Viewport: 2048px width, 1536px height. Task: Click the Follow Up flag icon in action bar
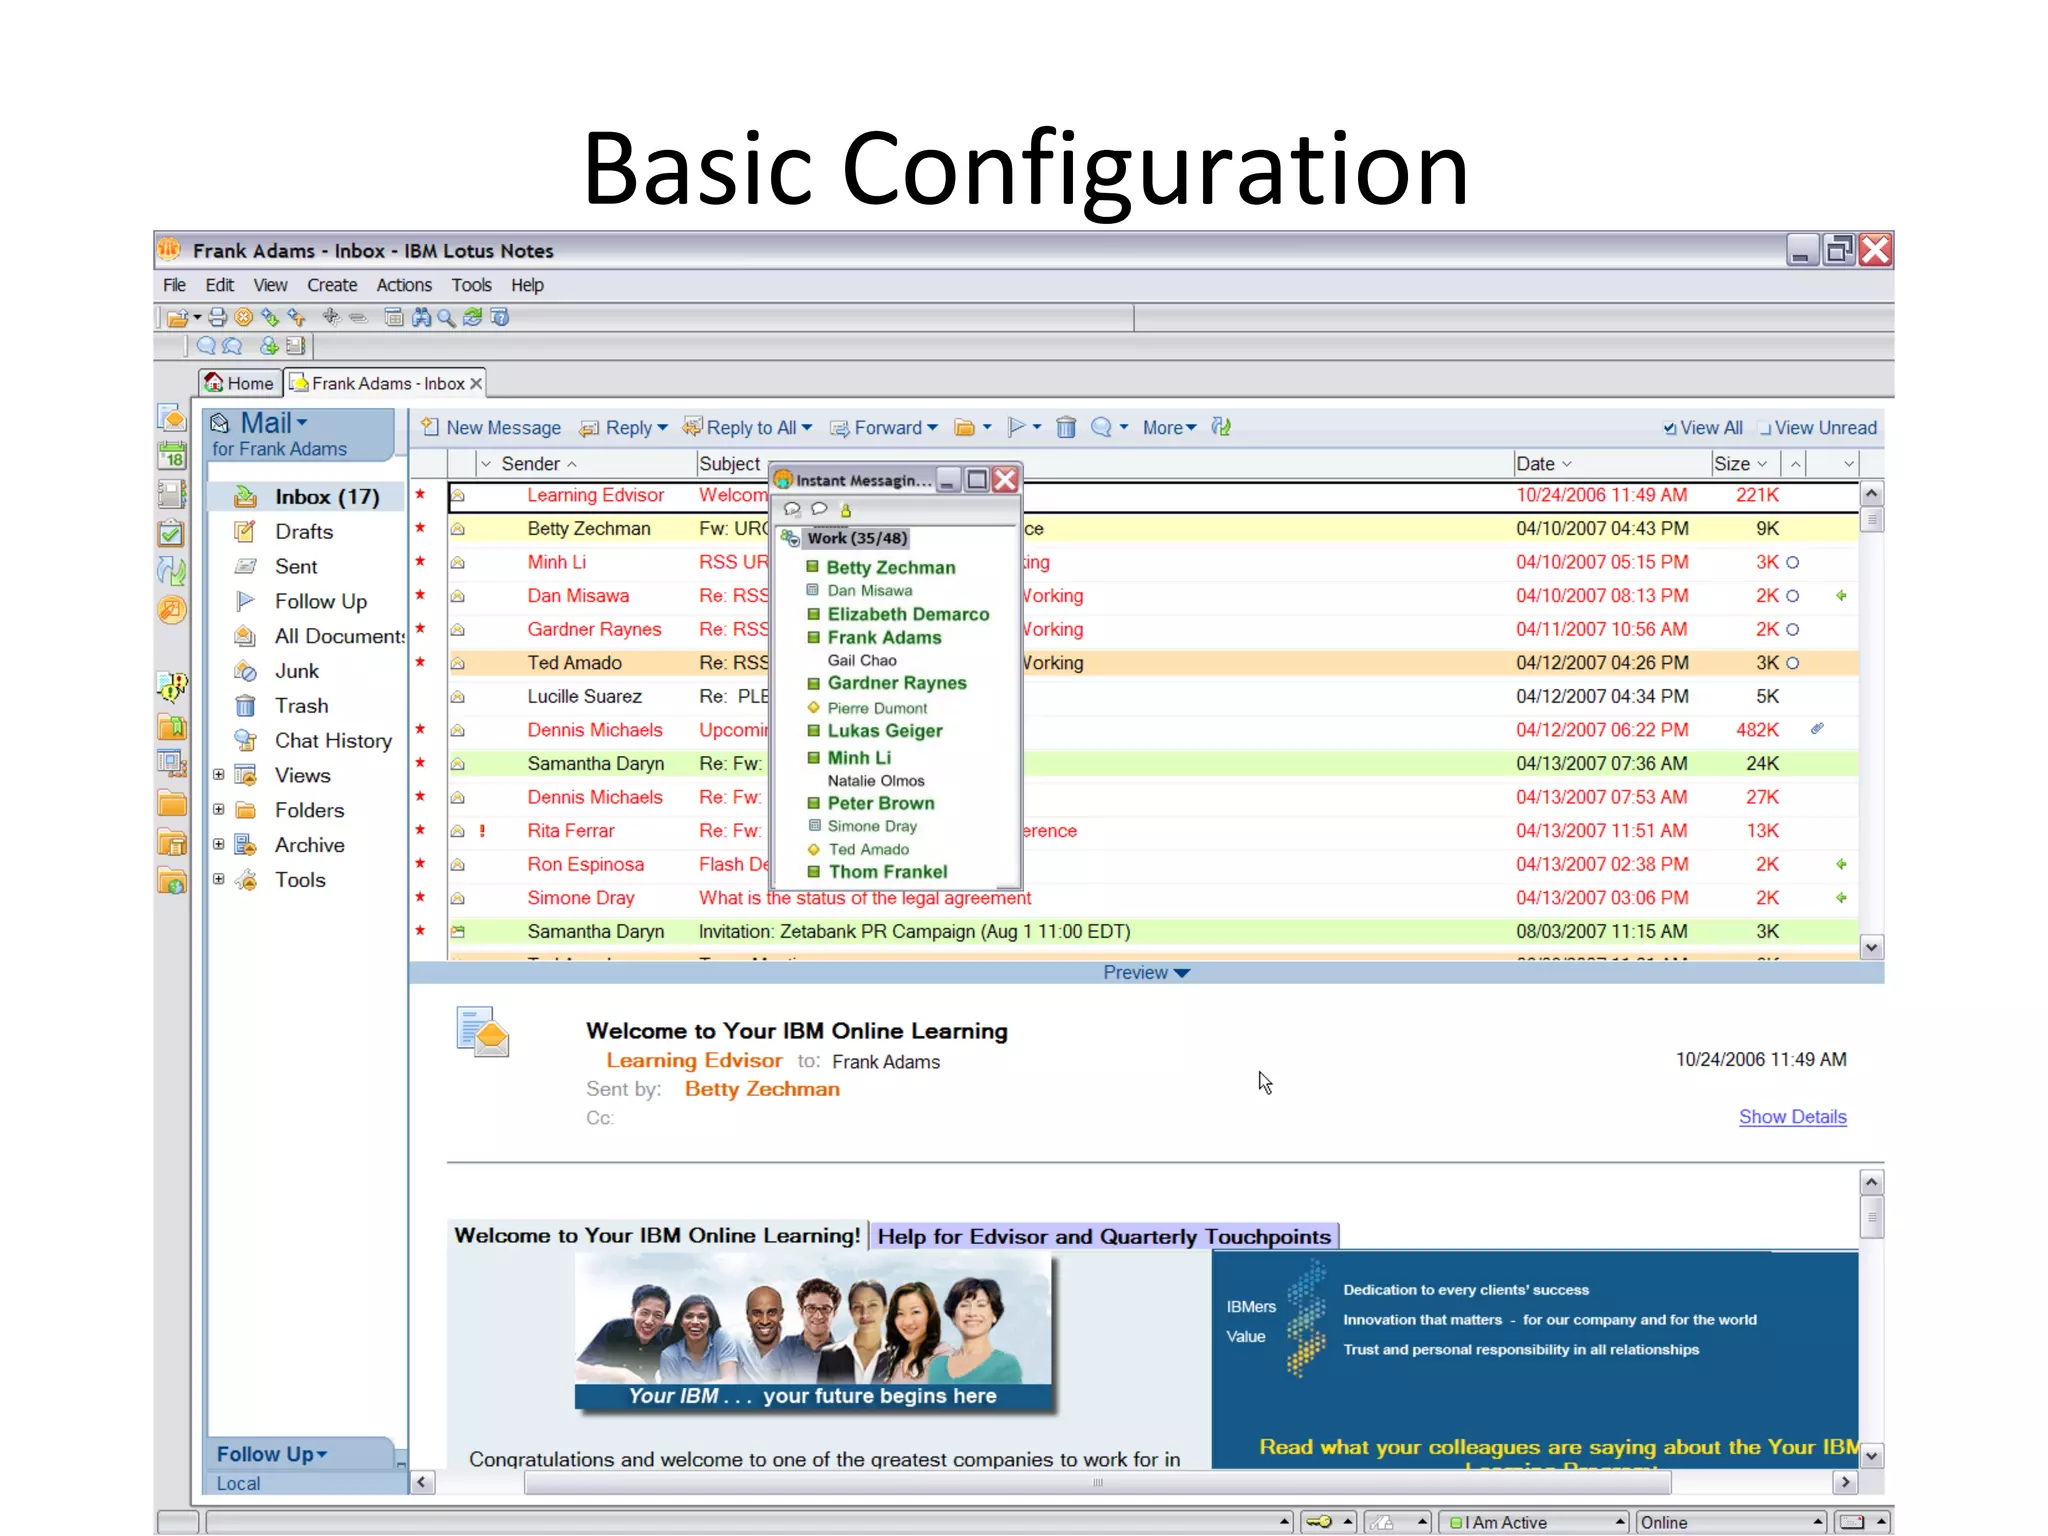coord(1017,428)
